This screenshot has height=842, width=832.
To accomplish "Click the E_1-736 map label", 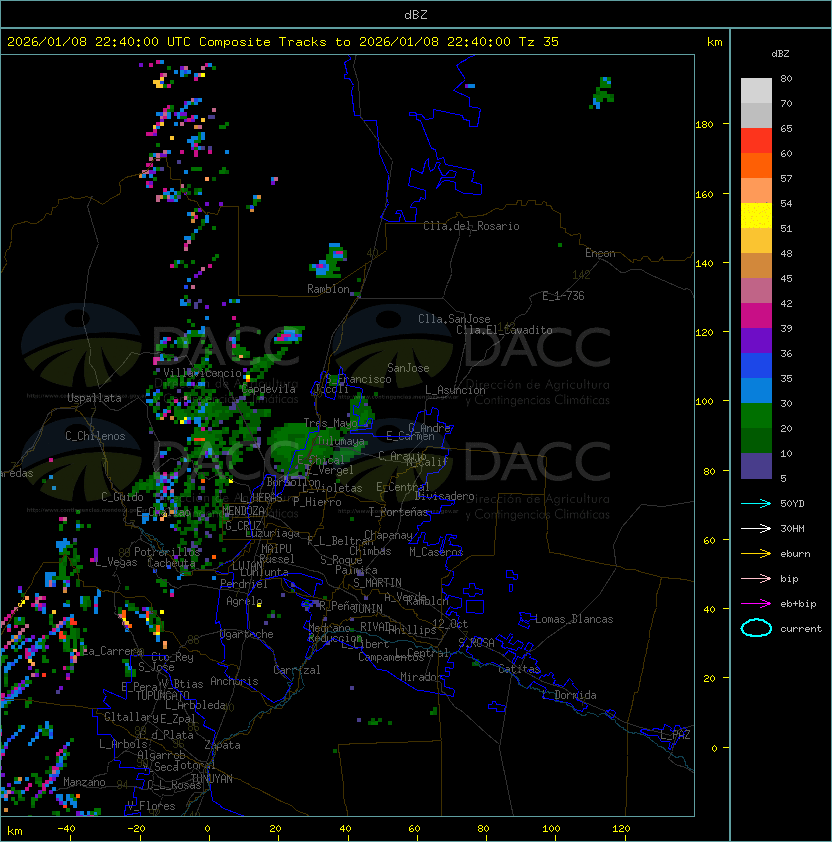I will pyautogui.click(x=563, y=296).
